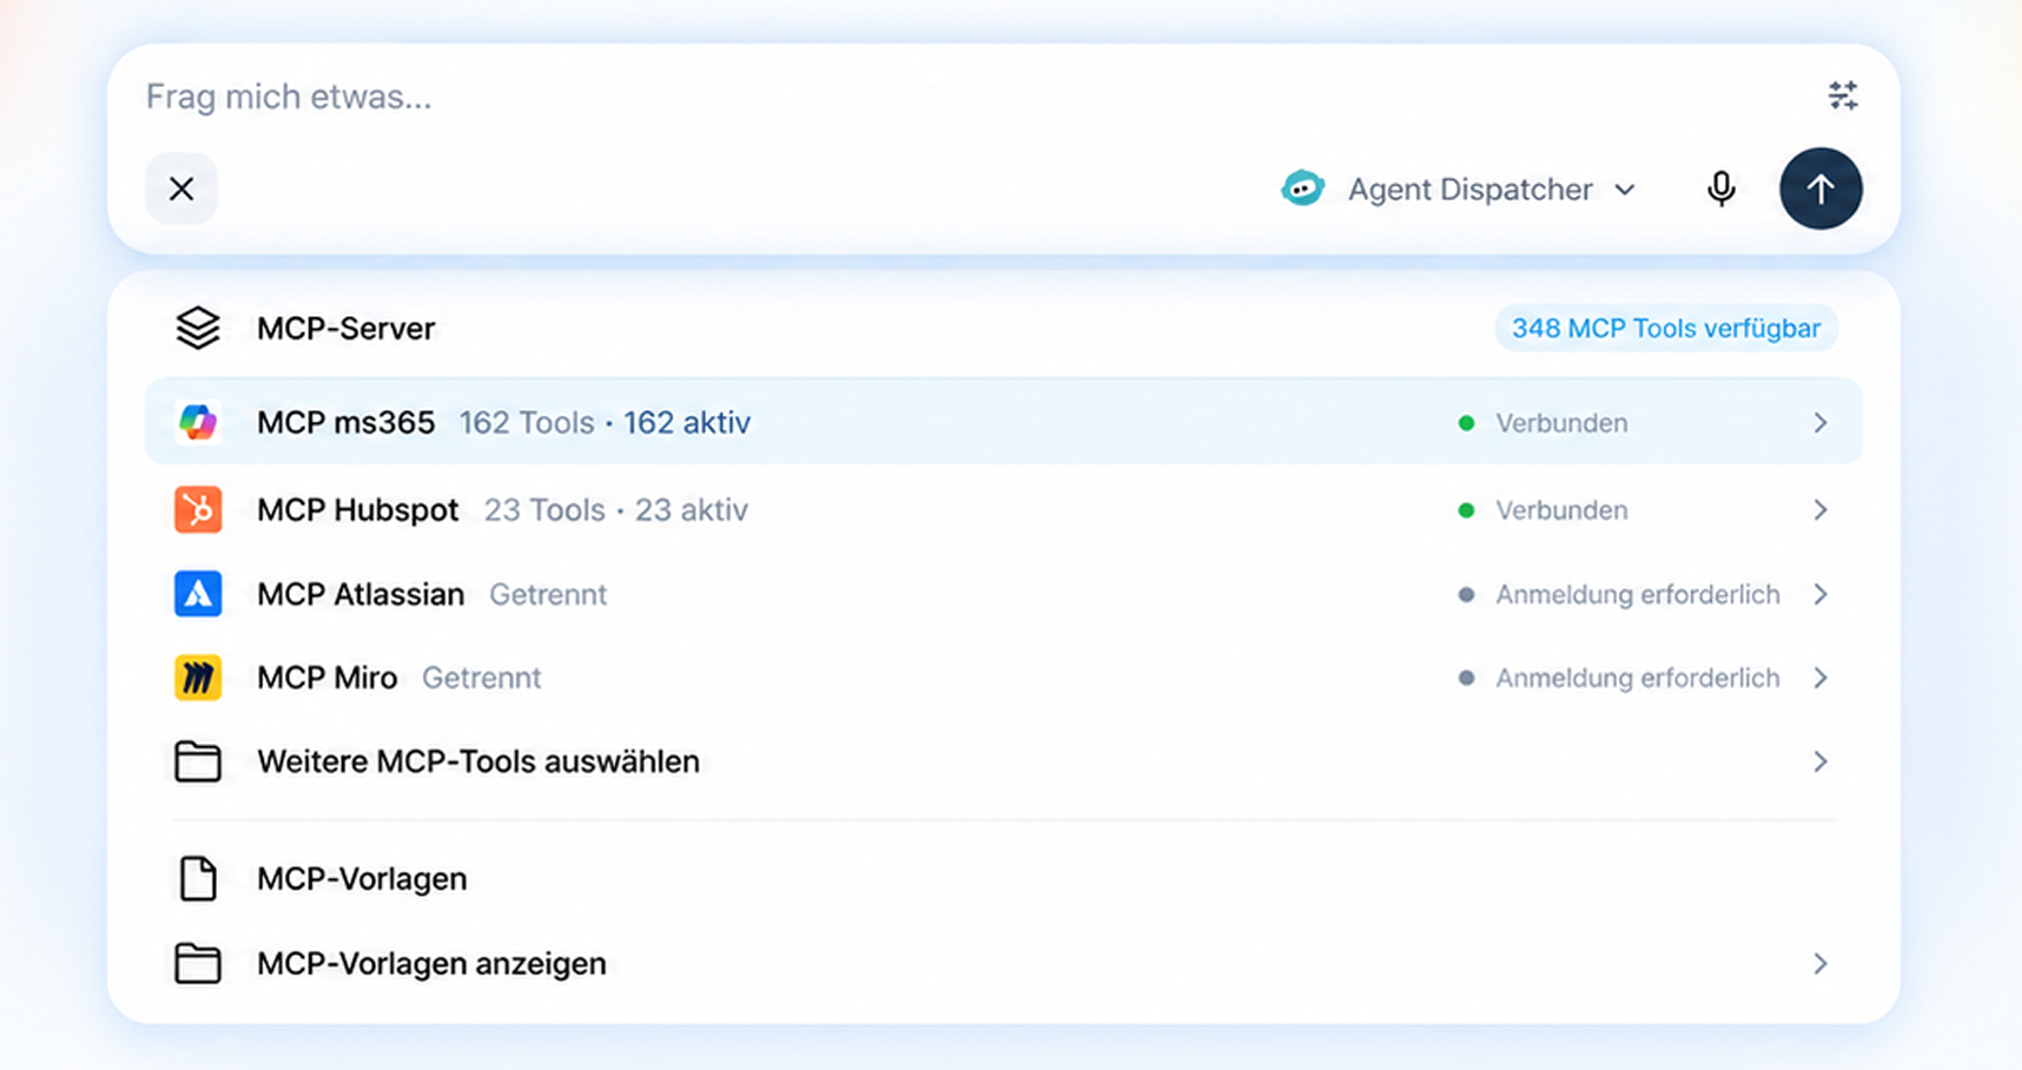Expand the MCP Miro row chevron

point(1820,678)
